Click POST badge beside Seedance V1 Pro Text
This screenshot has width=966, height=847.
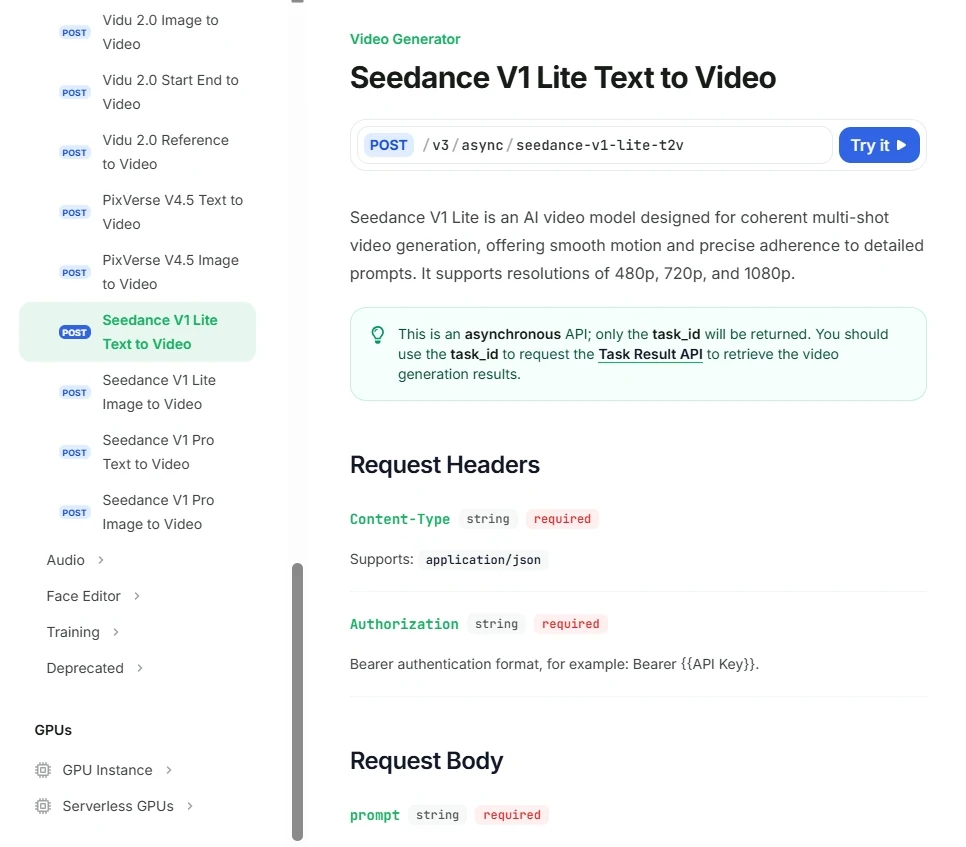point(75,453)
